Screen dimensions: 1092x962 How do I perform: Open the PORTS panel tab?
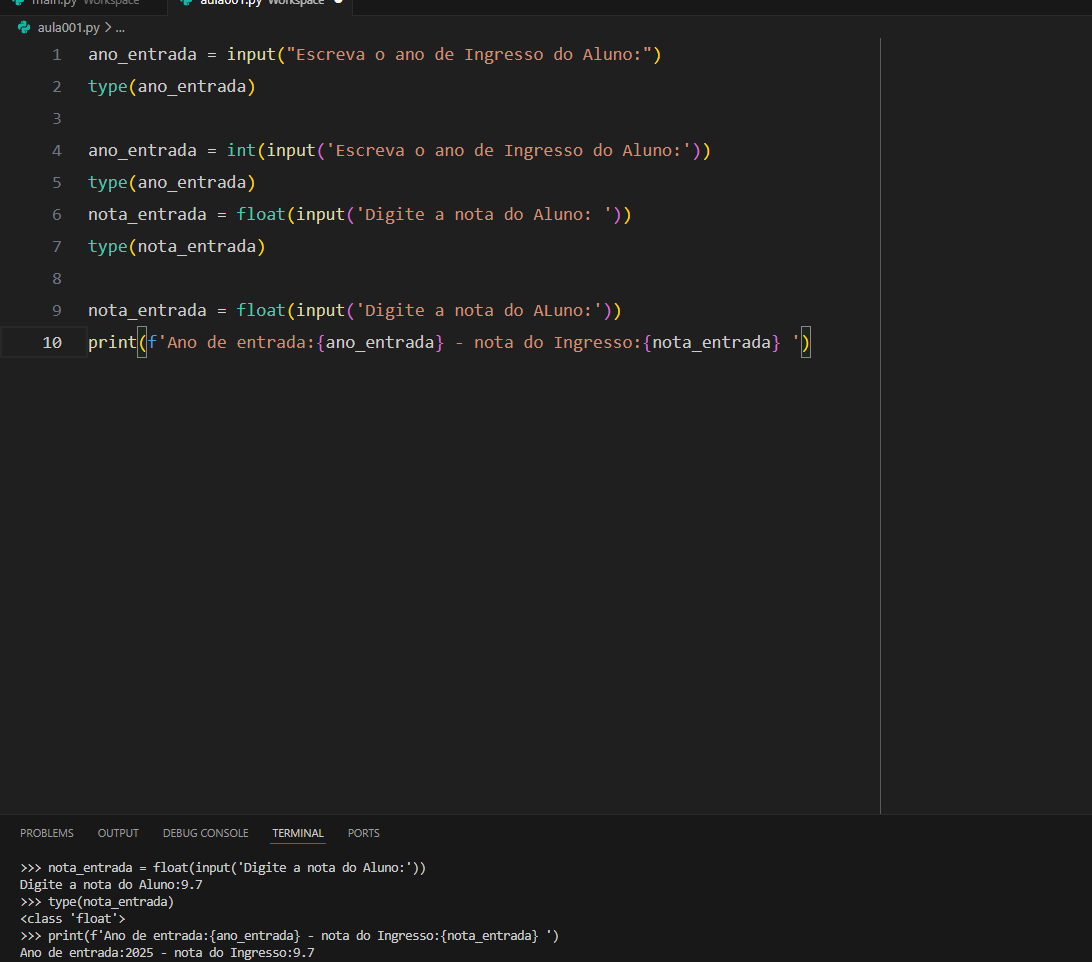click(364, 833)
